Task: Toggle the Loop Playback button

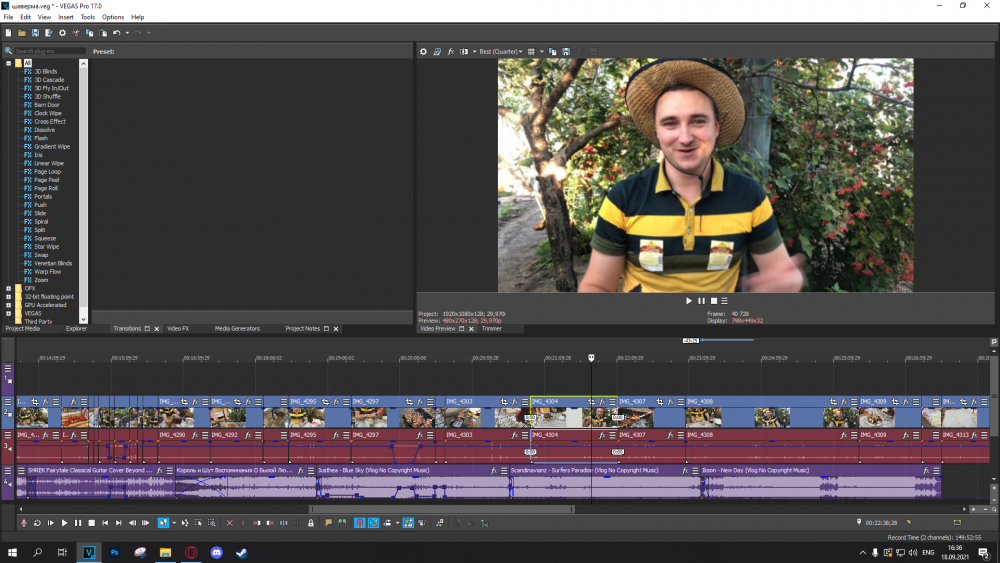Action: 37,523
